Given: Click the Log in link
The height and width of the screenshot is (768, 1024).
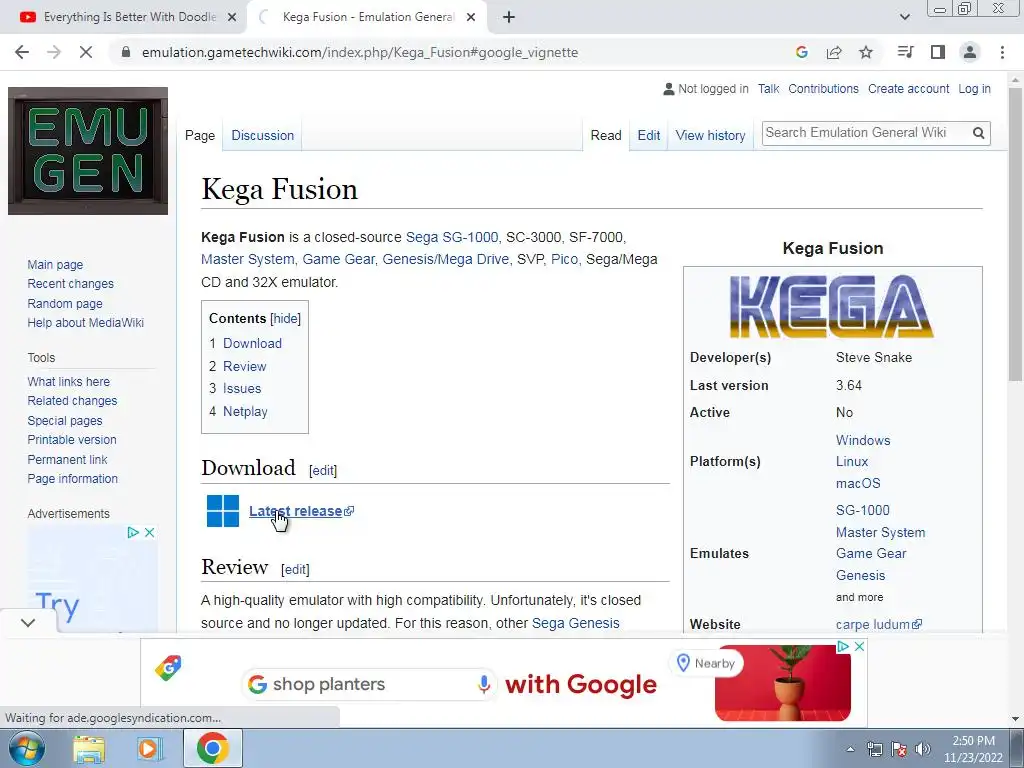Looking at the screenshot, I should pos(974,89).
